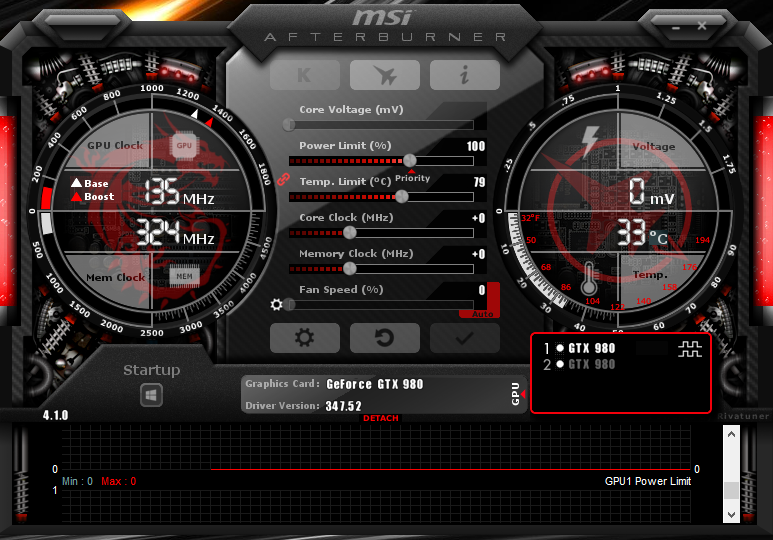Click the sync waveform icon beside GTX 980
This screenshot has width=773, height=540.
pos(690,349)
